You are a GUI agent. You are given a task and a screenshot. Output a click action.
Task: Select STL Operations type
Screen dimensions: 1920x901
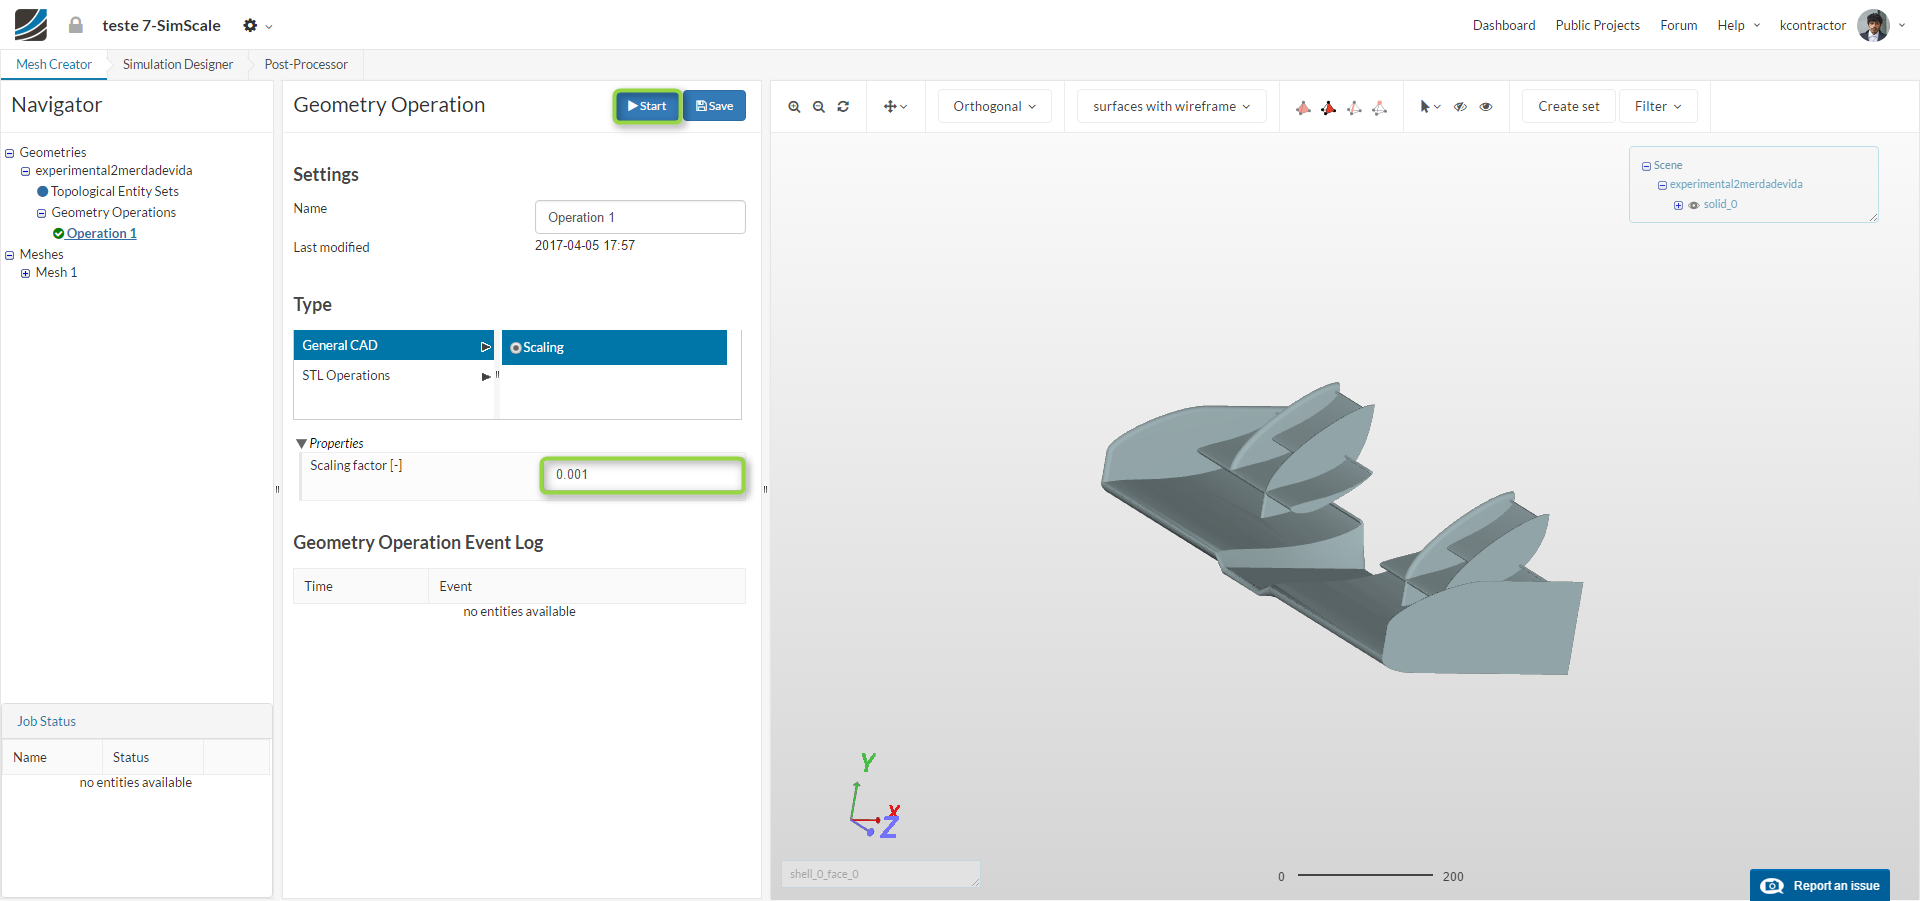pos(394,376)
